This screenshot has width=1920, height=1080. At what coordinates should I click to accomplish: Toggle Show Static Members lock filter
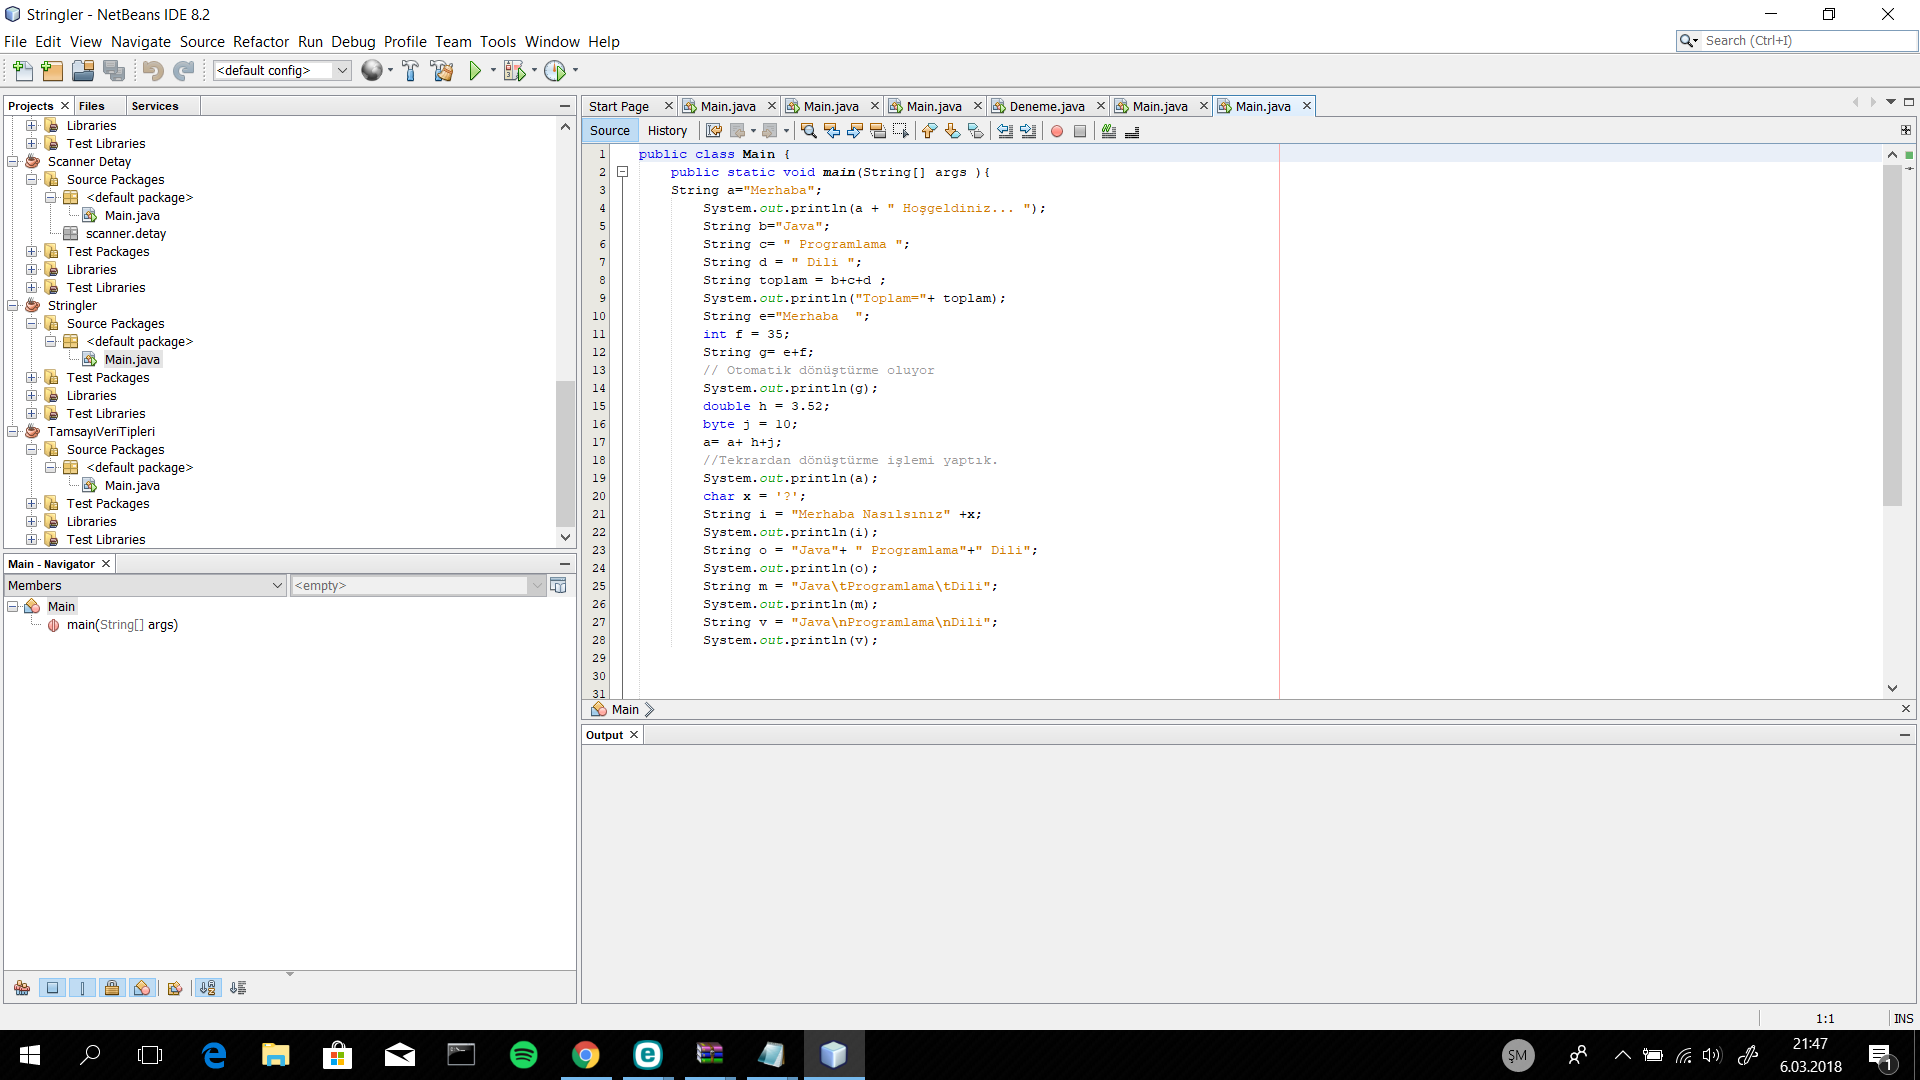(x=112, y=988)
